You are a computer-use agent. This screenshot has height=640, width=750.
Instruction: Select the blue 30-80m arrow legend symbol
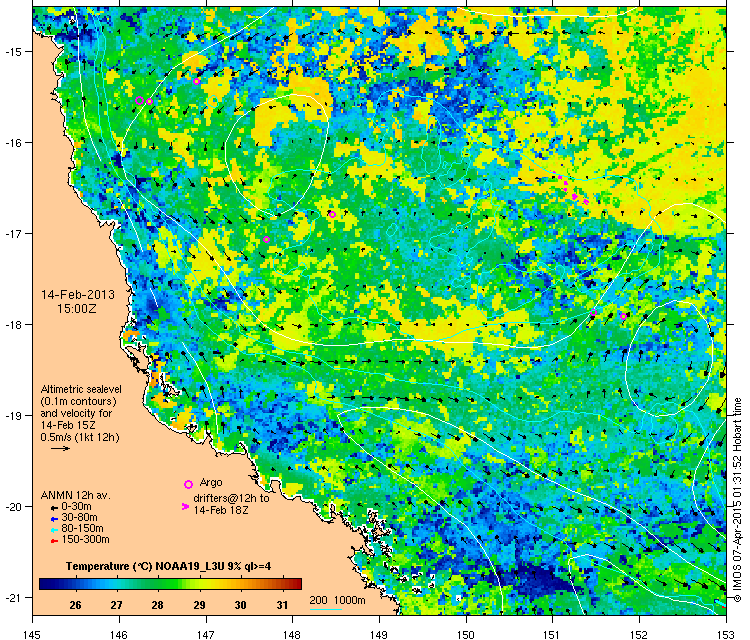click(x=55, y=519)
